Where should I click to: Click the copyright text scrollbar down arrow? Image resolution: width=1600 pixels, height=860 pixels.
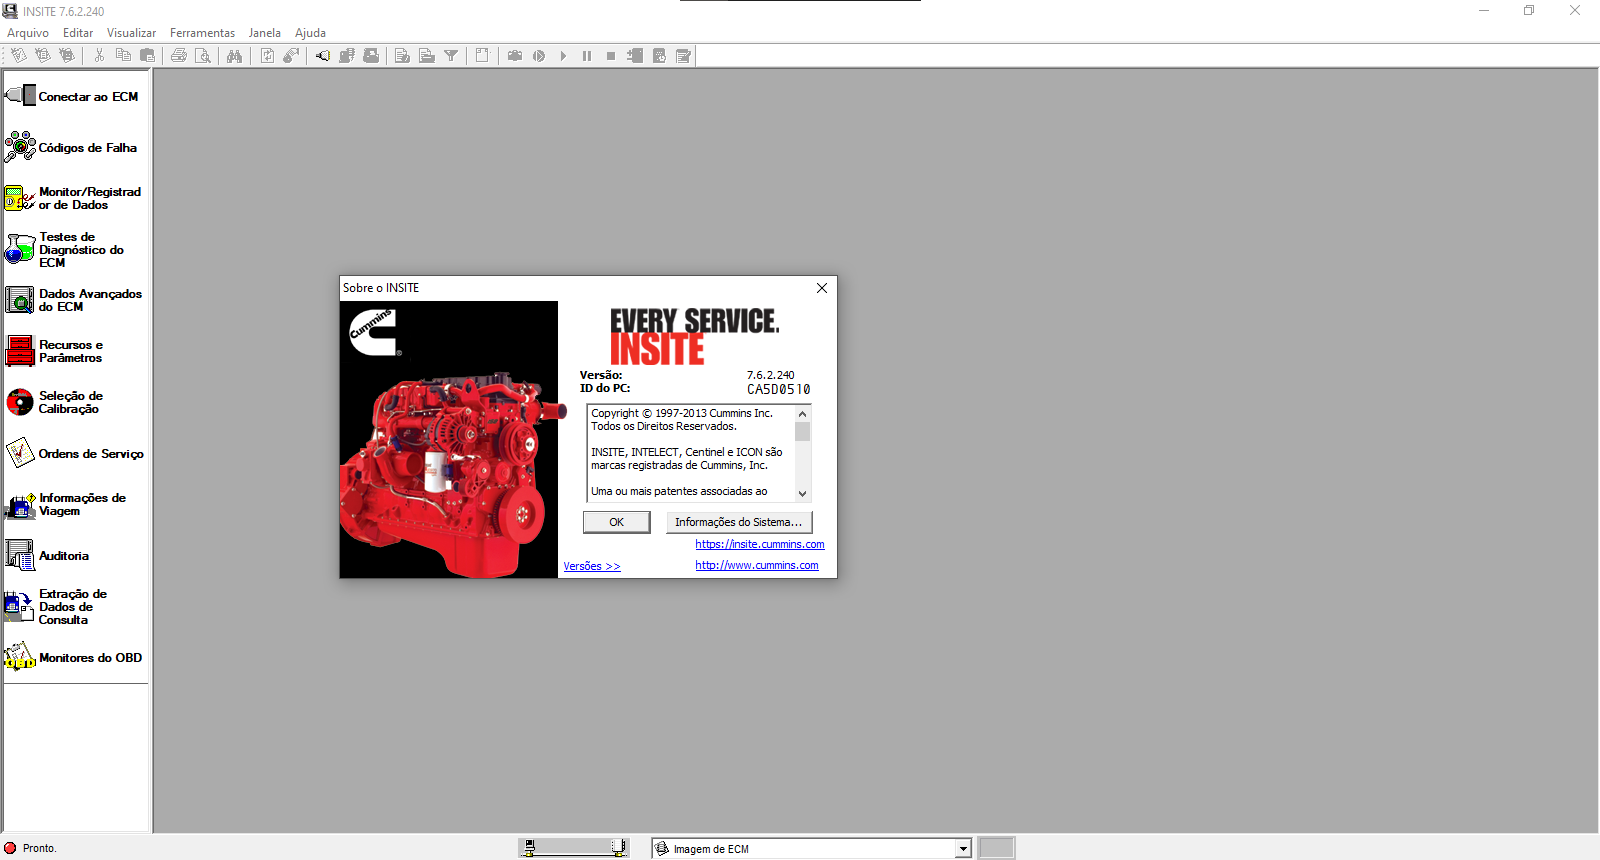802,493
